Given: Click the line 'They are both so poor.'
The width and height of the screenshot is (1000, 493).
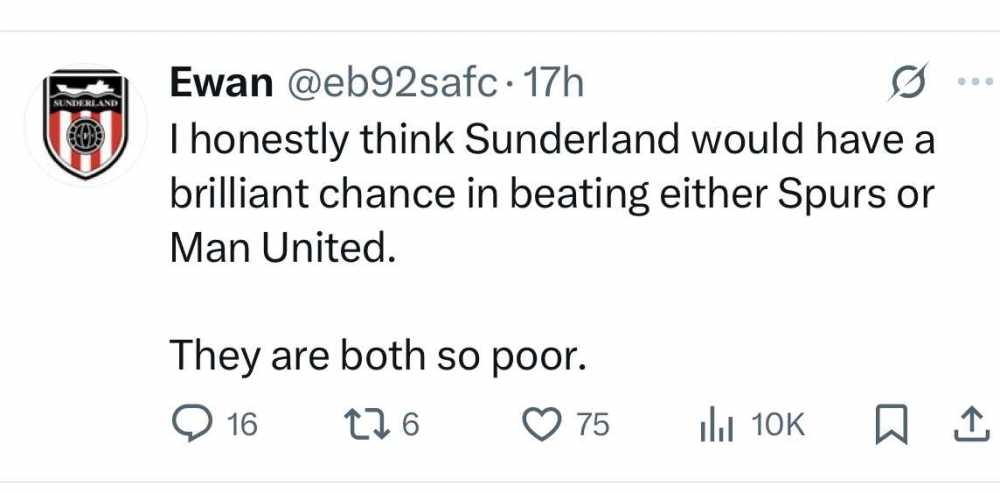Looking at the screenshot, I should [x=378, y=357].
